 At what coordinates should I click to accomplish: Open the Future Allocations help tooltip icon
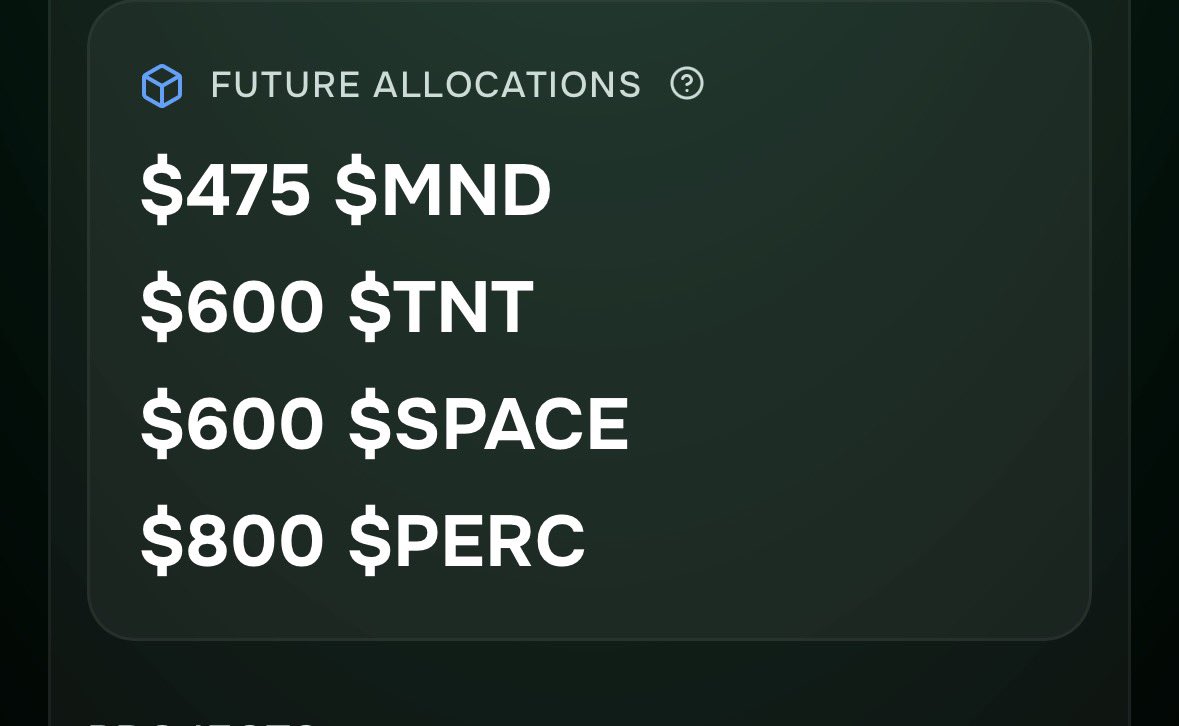click(687, 84)
